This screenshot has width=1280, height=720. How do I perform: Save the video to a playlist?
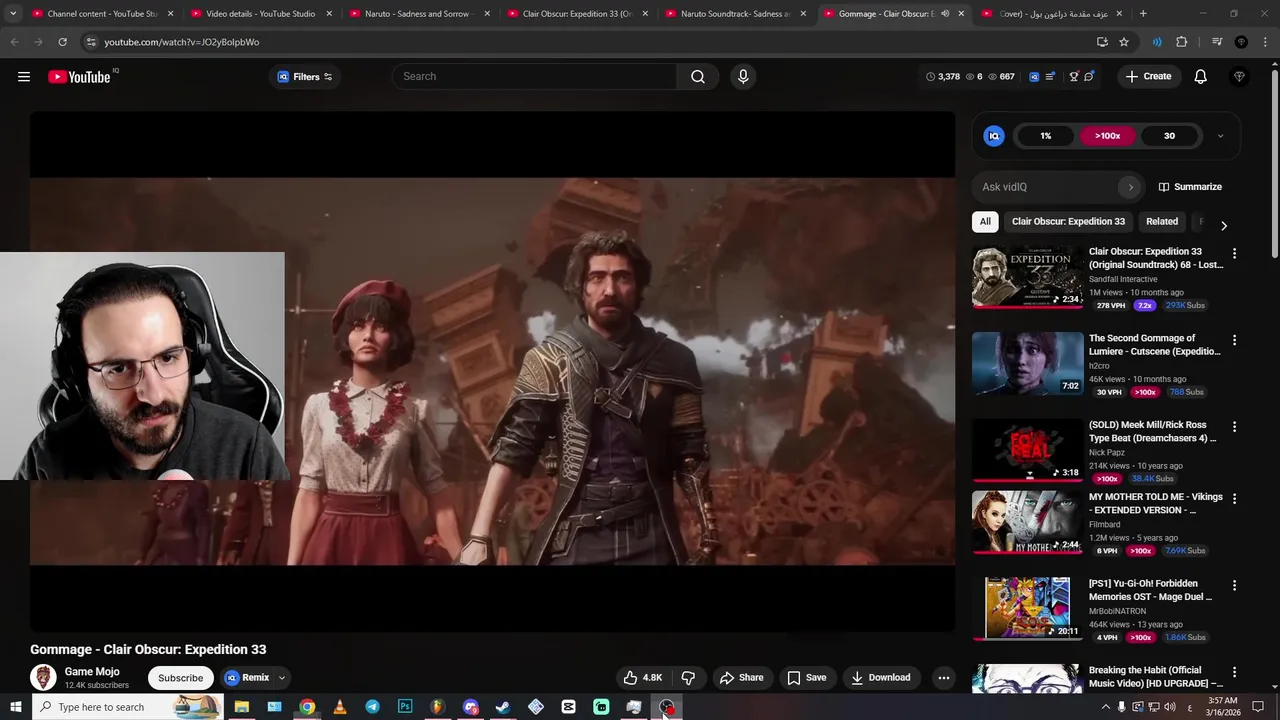click(806, 677)
